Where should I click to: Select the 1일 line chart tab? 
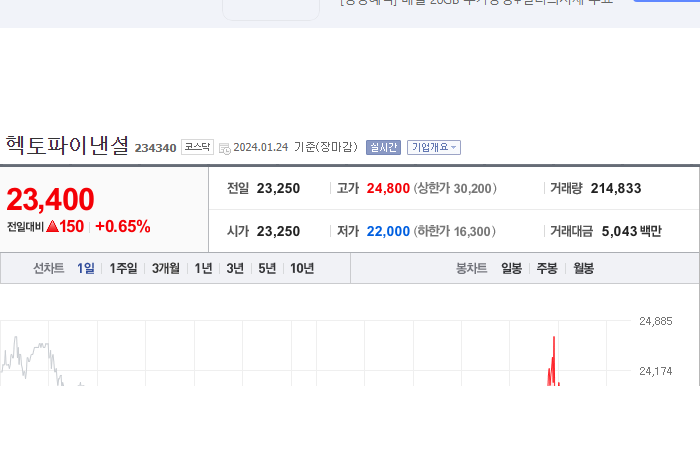pyautogui.click(x=86, y=268)
